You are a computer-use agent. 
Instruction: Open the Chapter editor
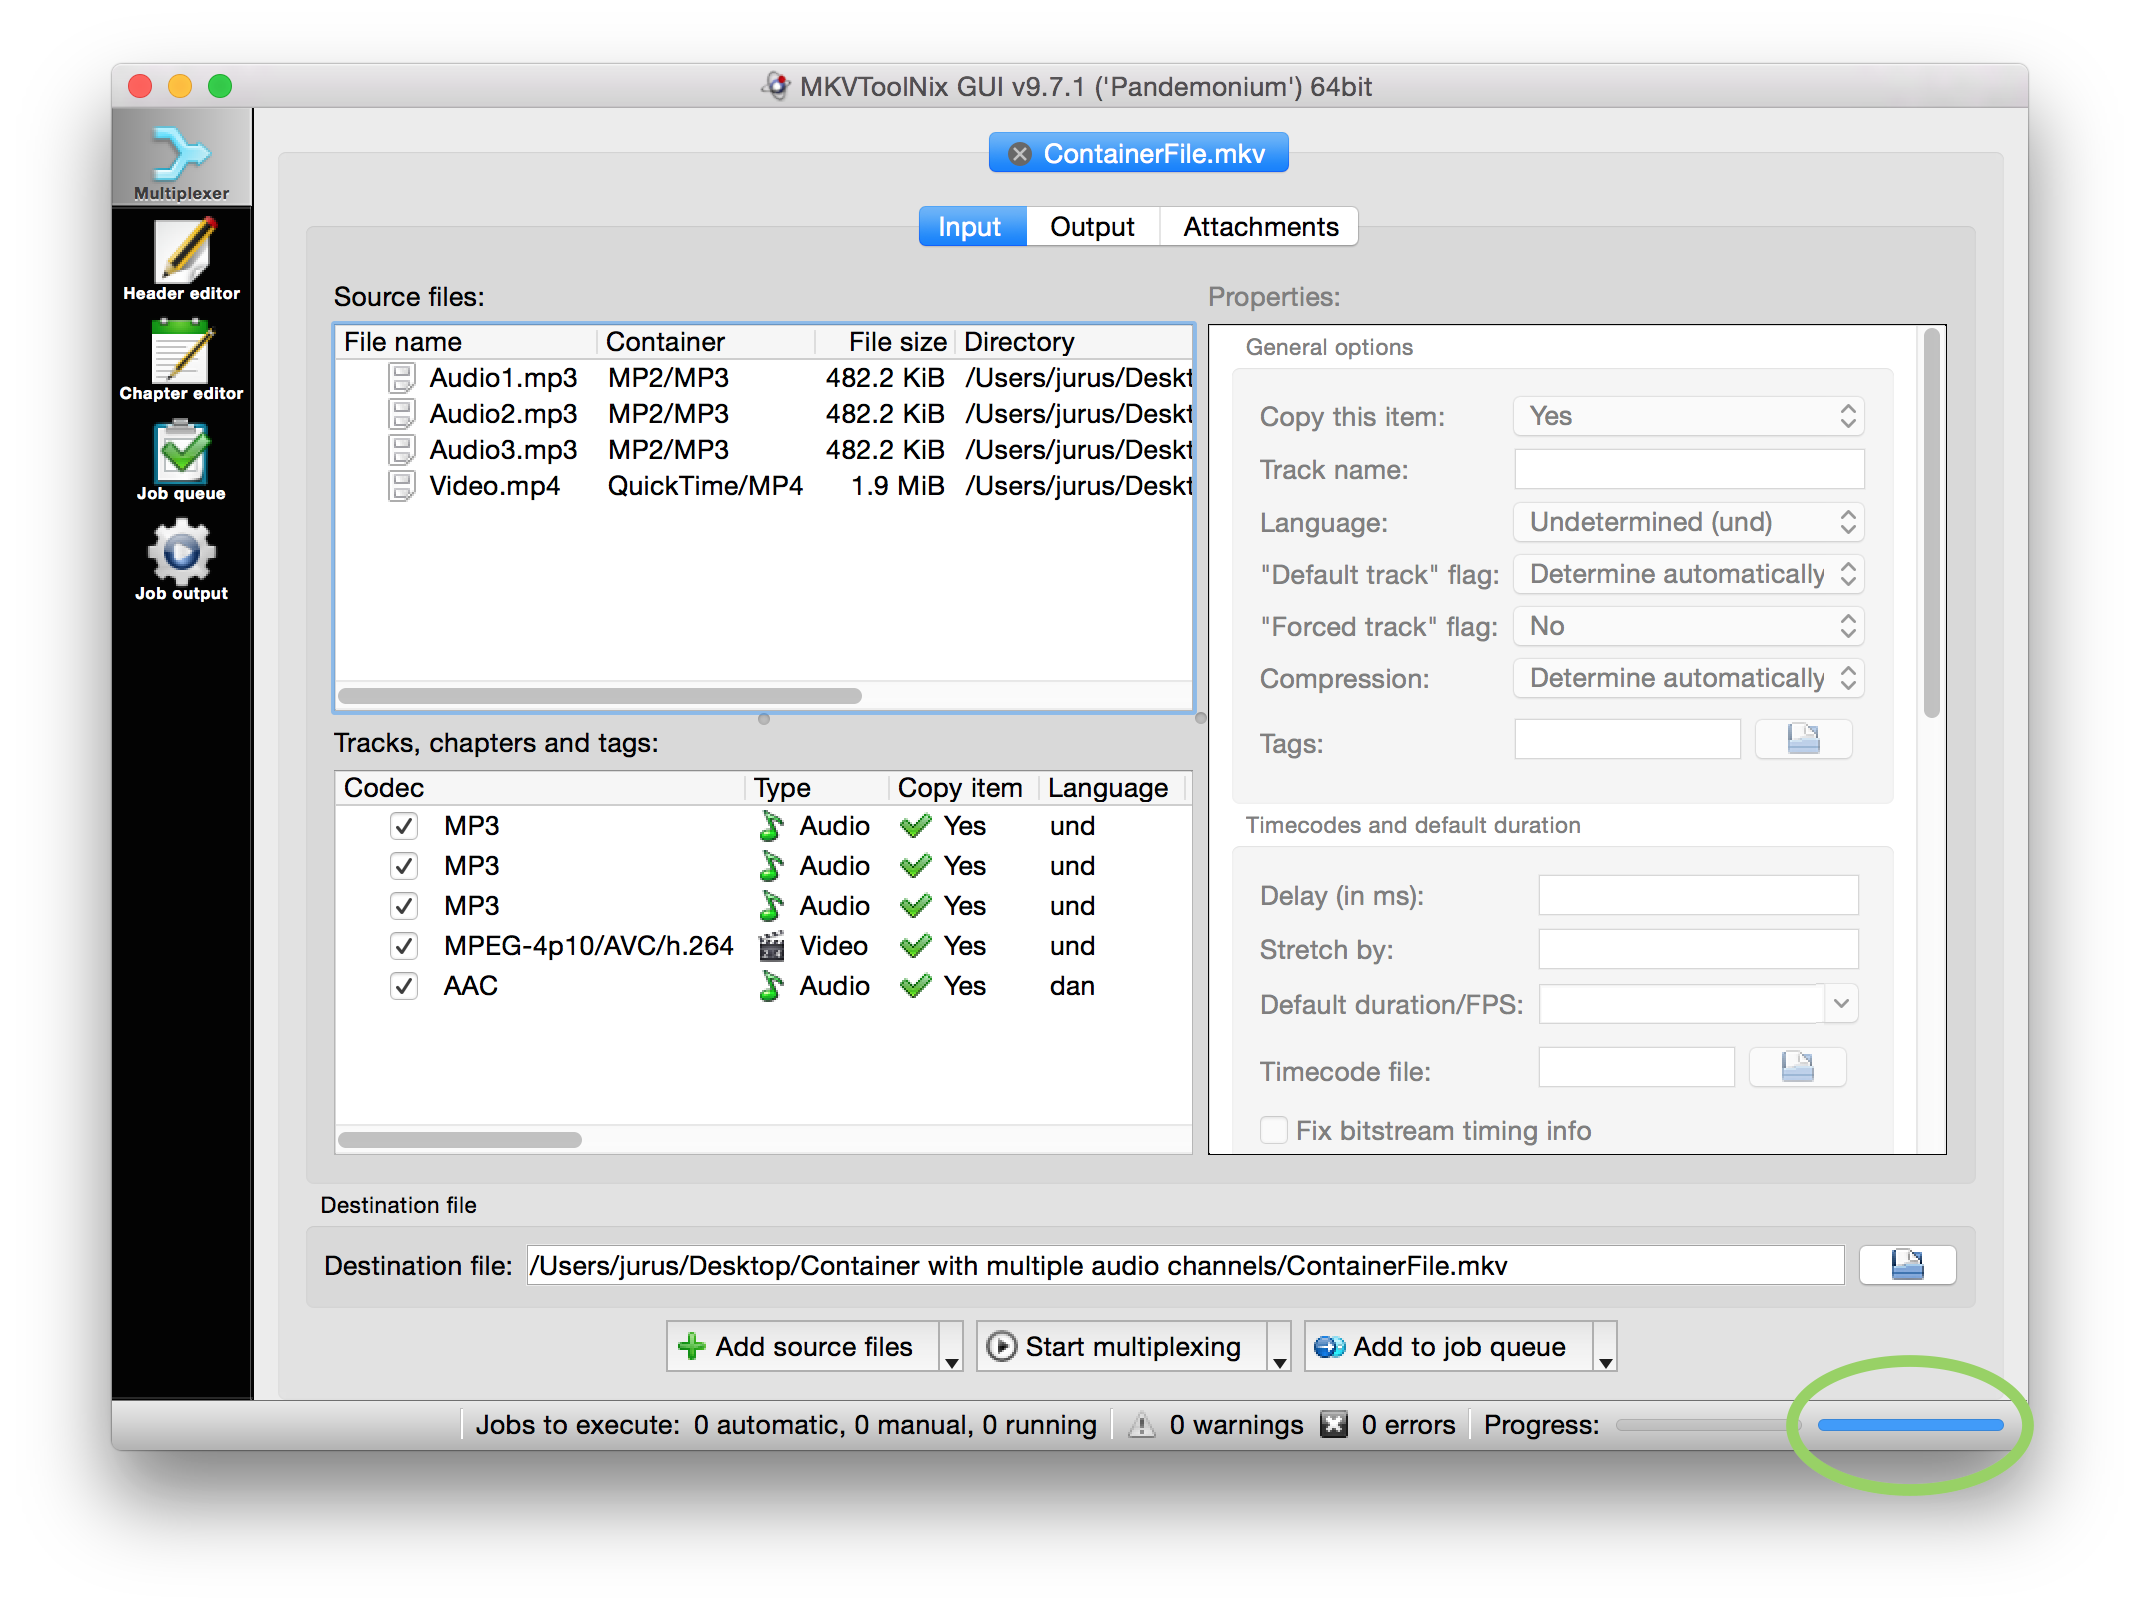181,358
